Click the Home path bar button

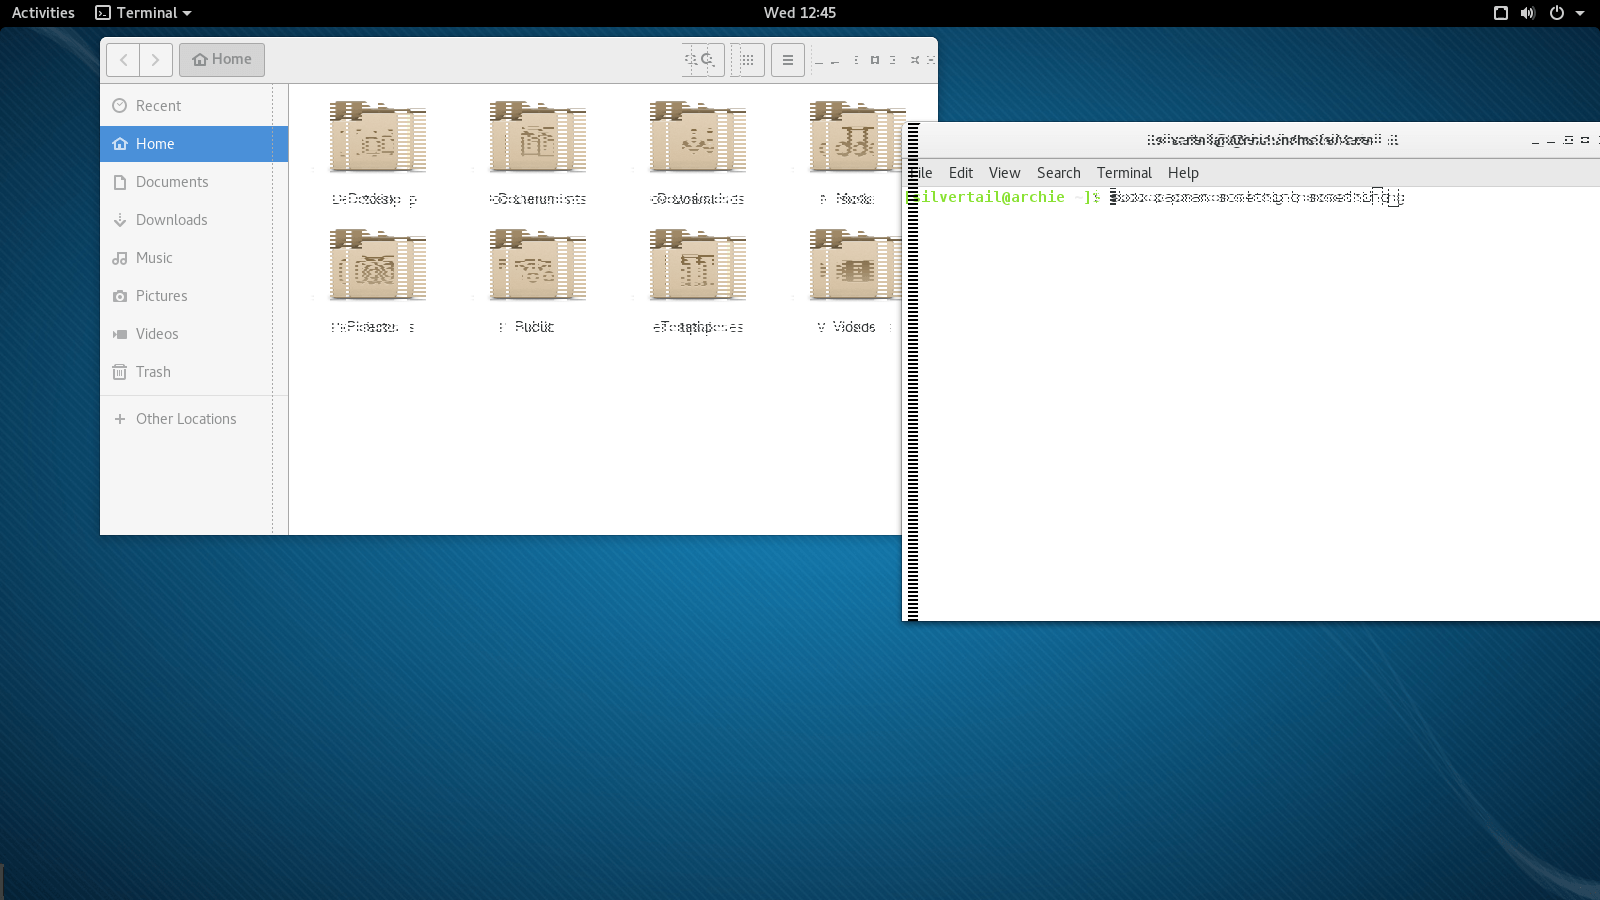[222, 60]
